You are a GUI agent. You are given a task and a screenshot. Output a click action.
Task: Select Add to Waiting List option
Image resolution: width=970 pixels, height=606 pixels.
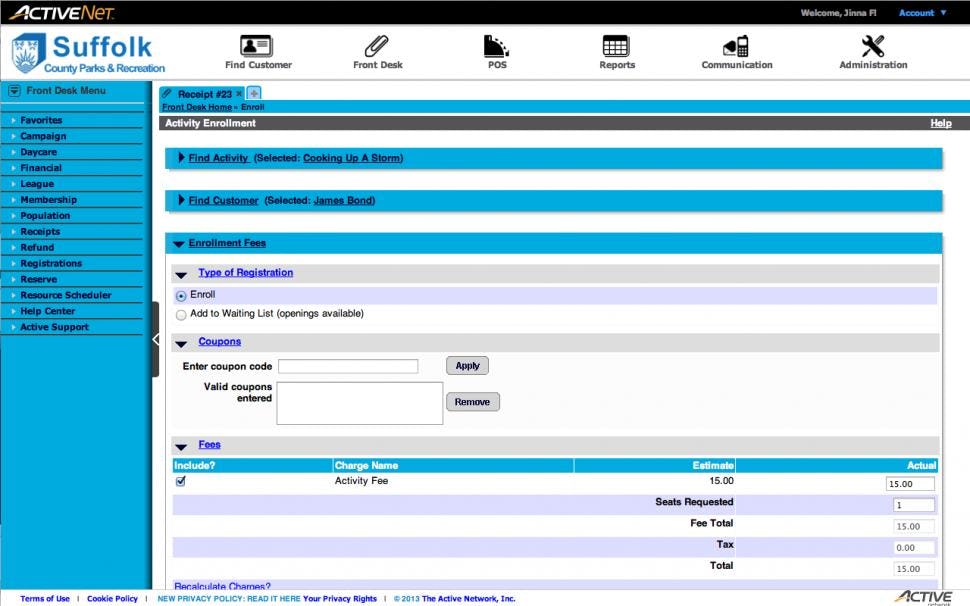181,313
